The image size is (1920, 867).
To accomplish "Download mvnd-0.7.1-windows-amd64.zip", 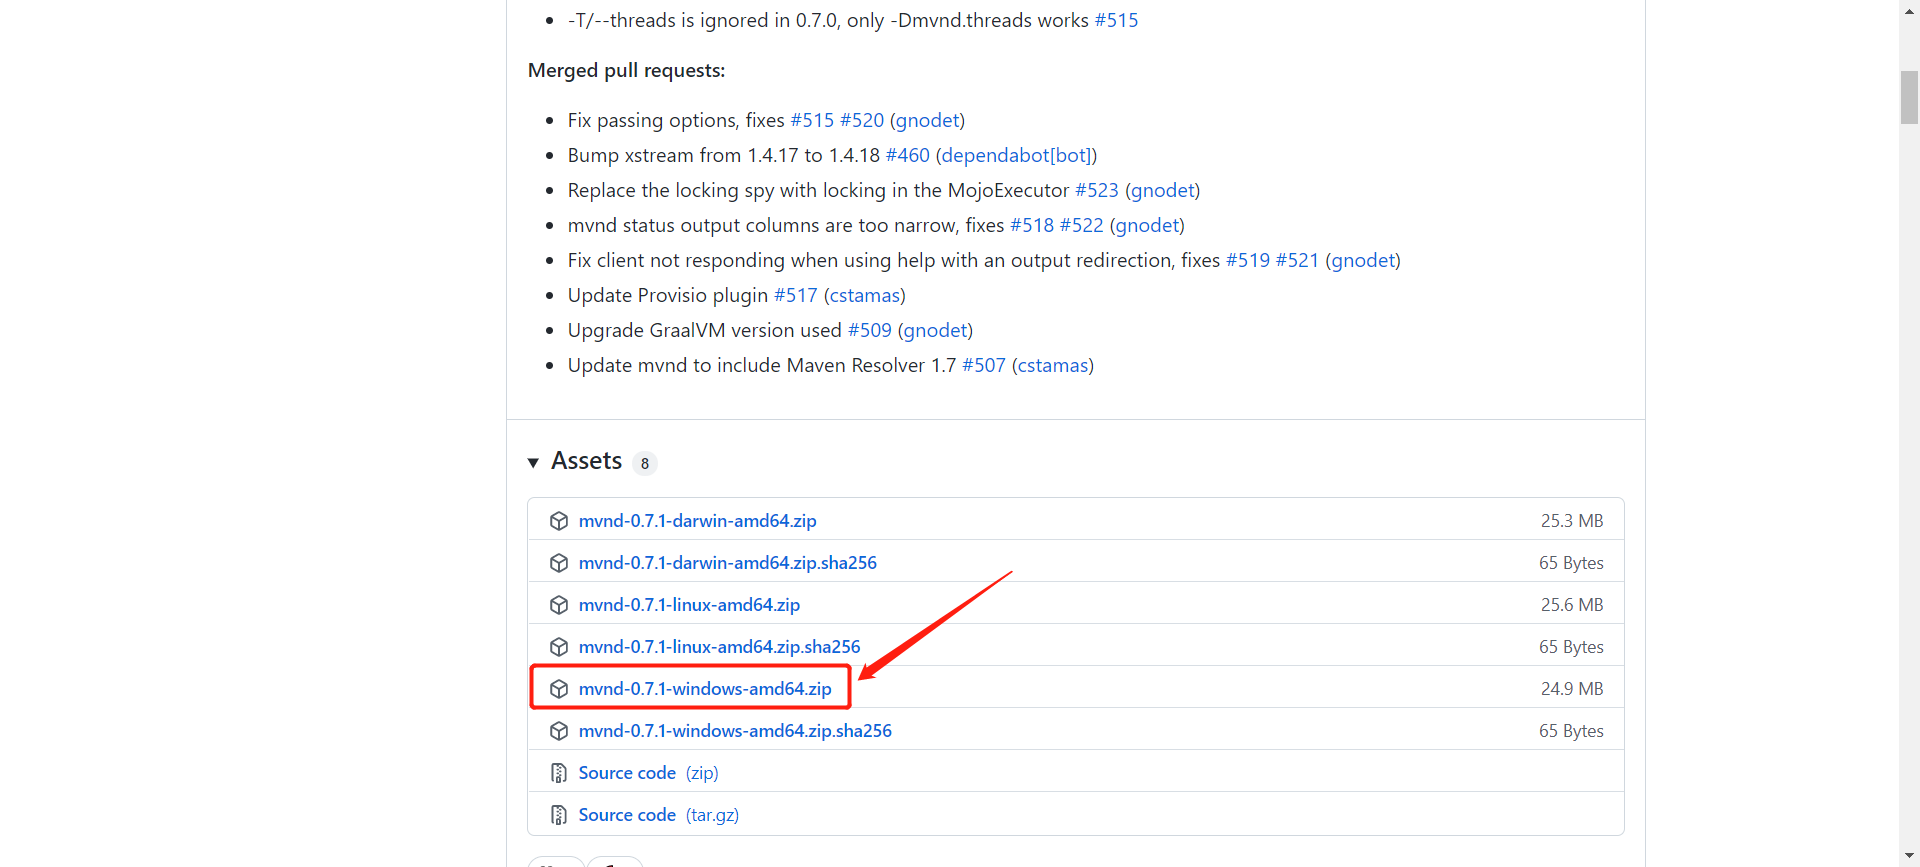I will coord(705,689).
